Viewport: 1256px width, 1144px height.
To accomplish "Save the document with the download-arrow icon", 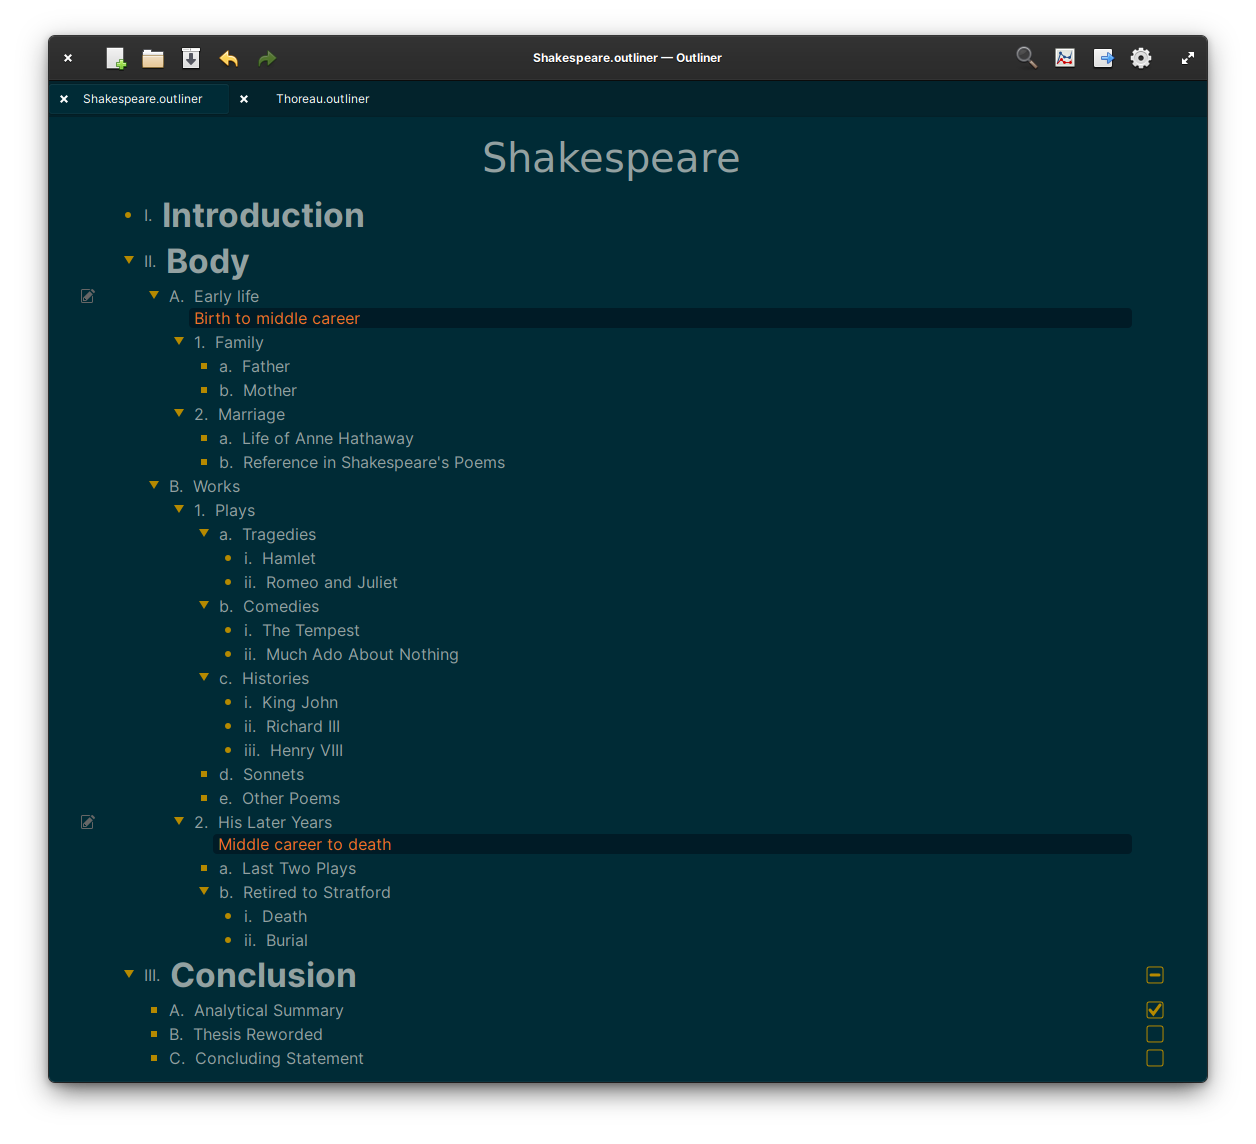I will pos(191,58).
